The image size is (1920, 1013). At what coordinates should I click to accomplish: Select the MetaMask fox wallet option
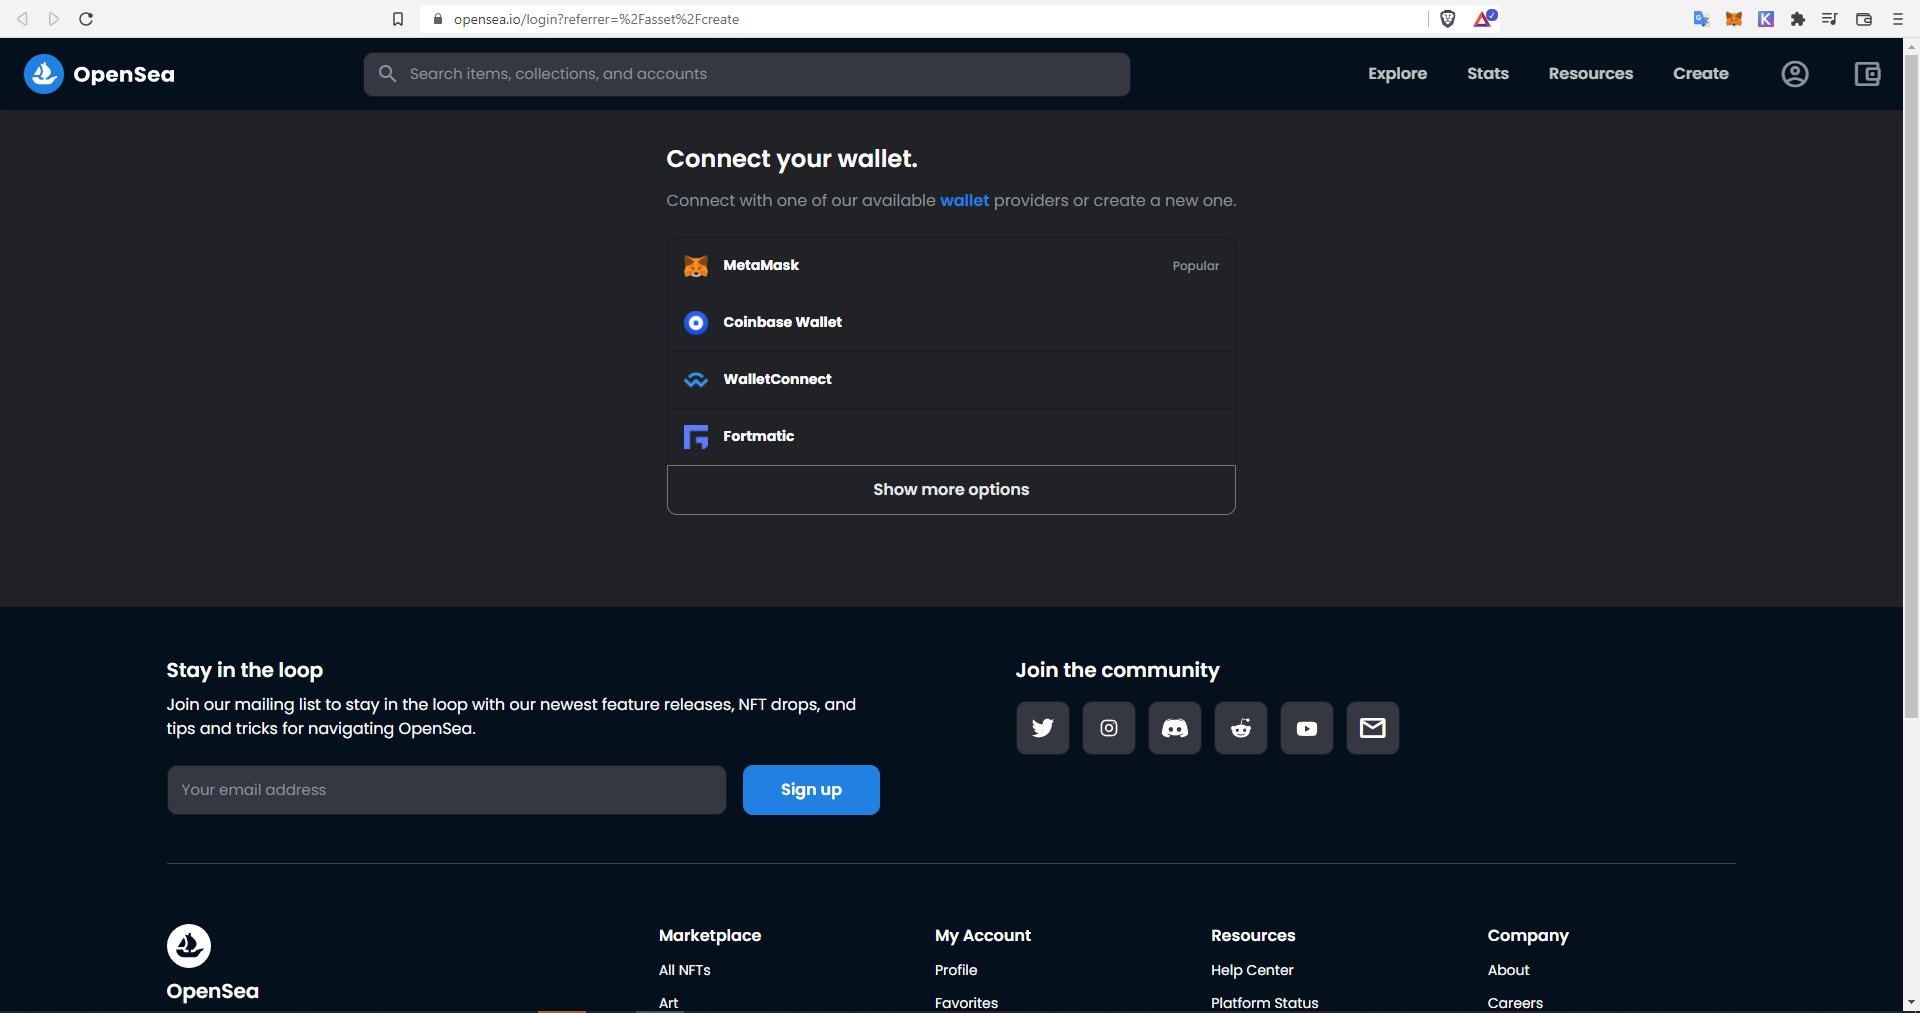(951, 266)
